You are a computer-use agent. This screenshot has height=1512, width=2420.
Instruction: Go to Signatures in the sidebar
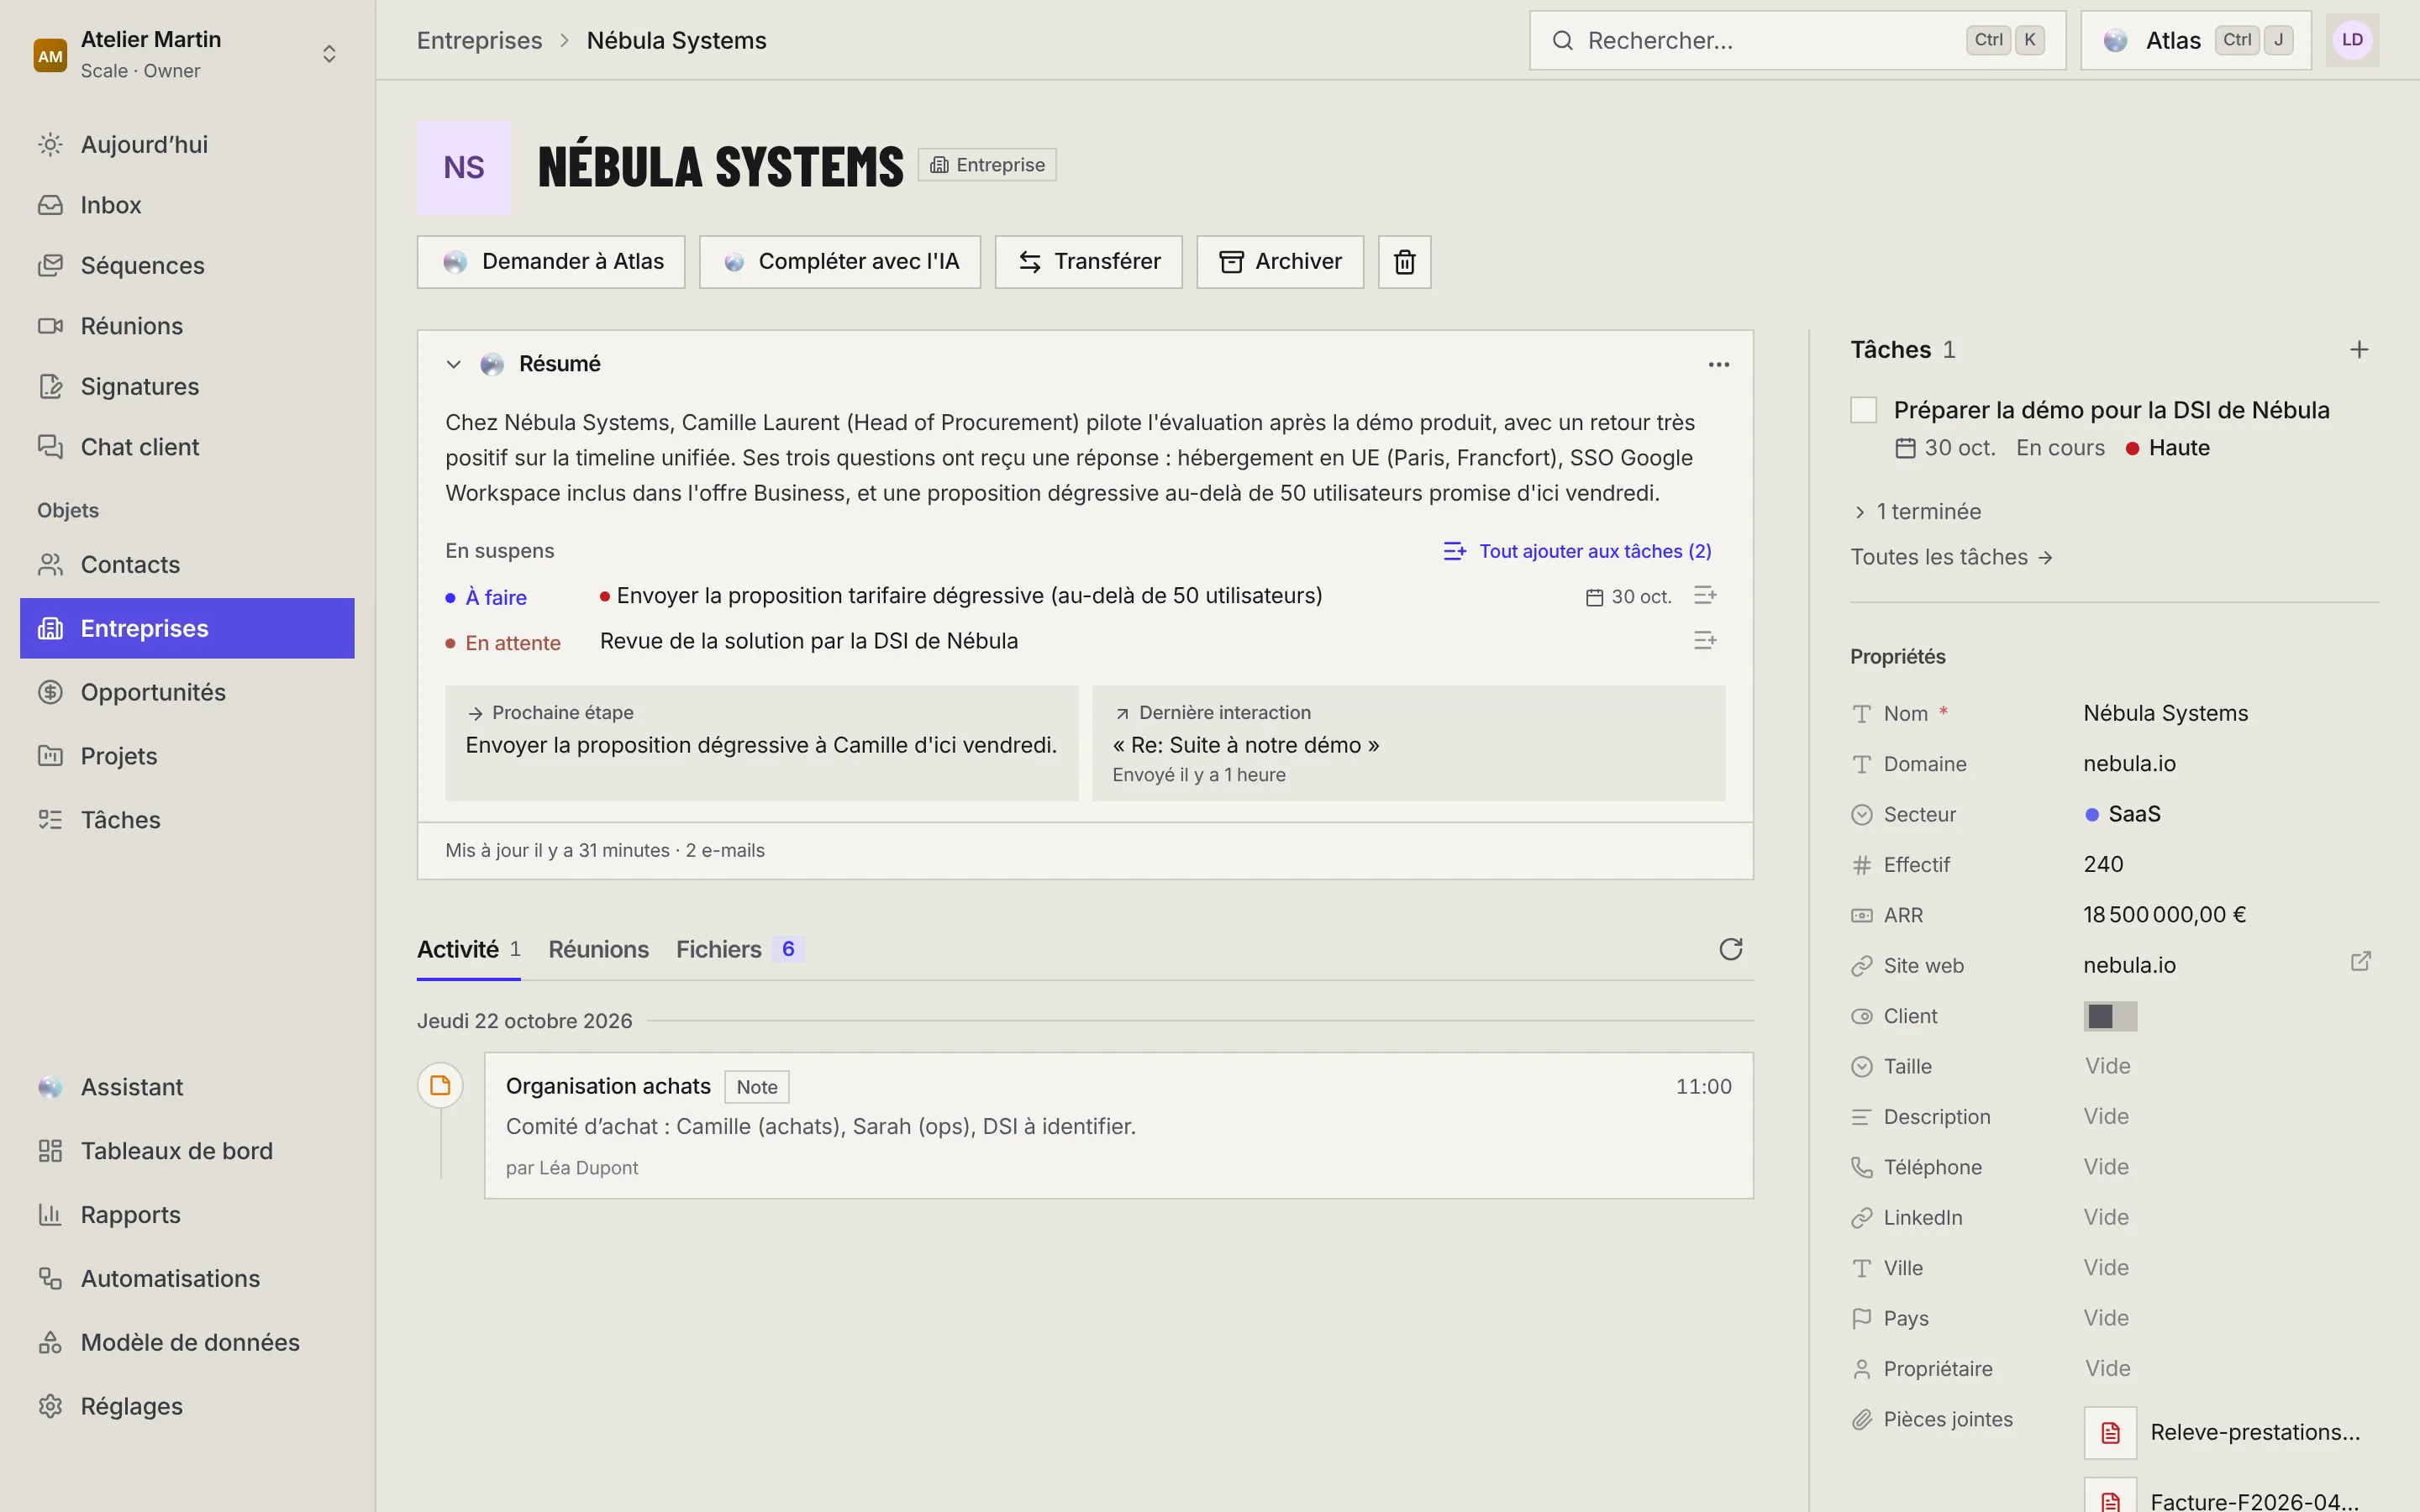(187, 386)
